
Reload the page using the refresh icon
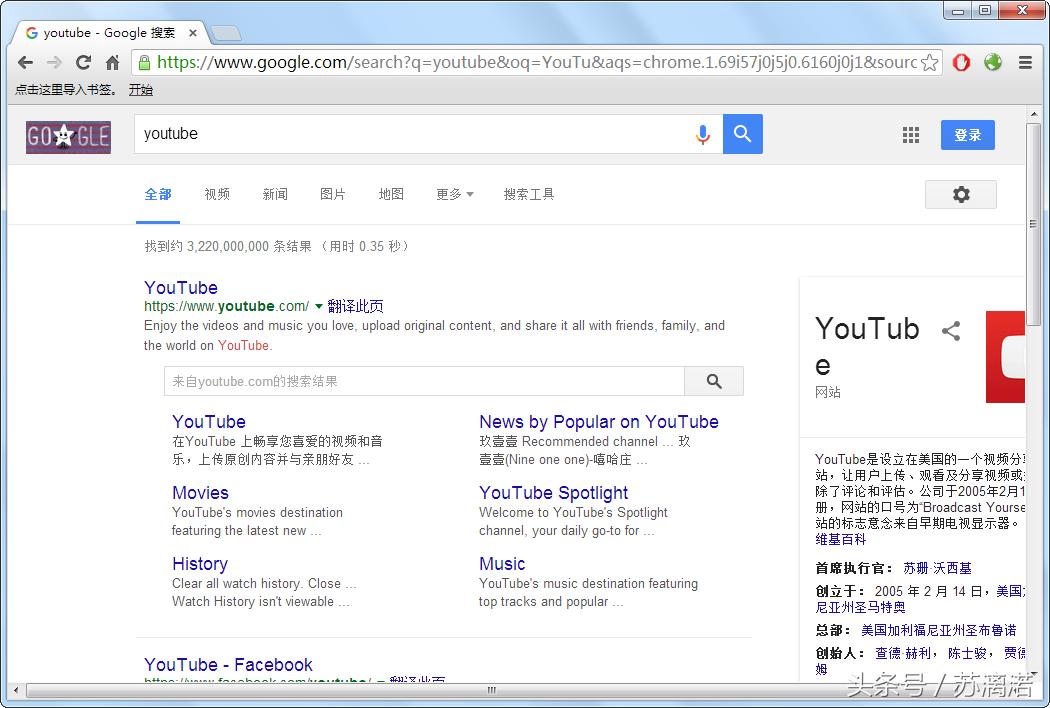(84, 62)
